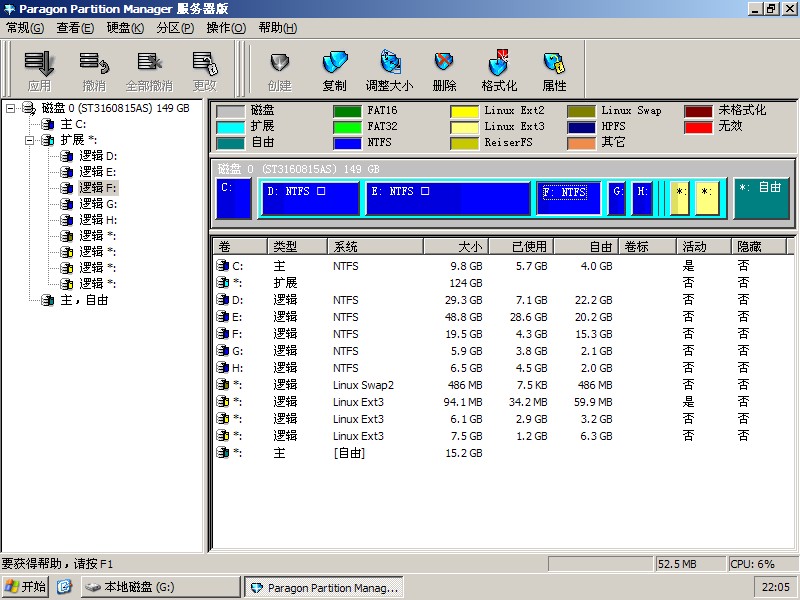Click the Paragon Partition Manager taskbar button
Viewport: 800px width, 600px height.
coord(324,587)
